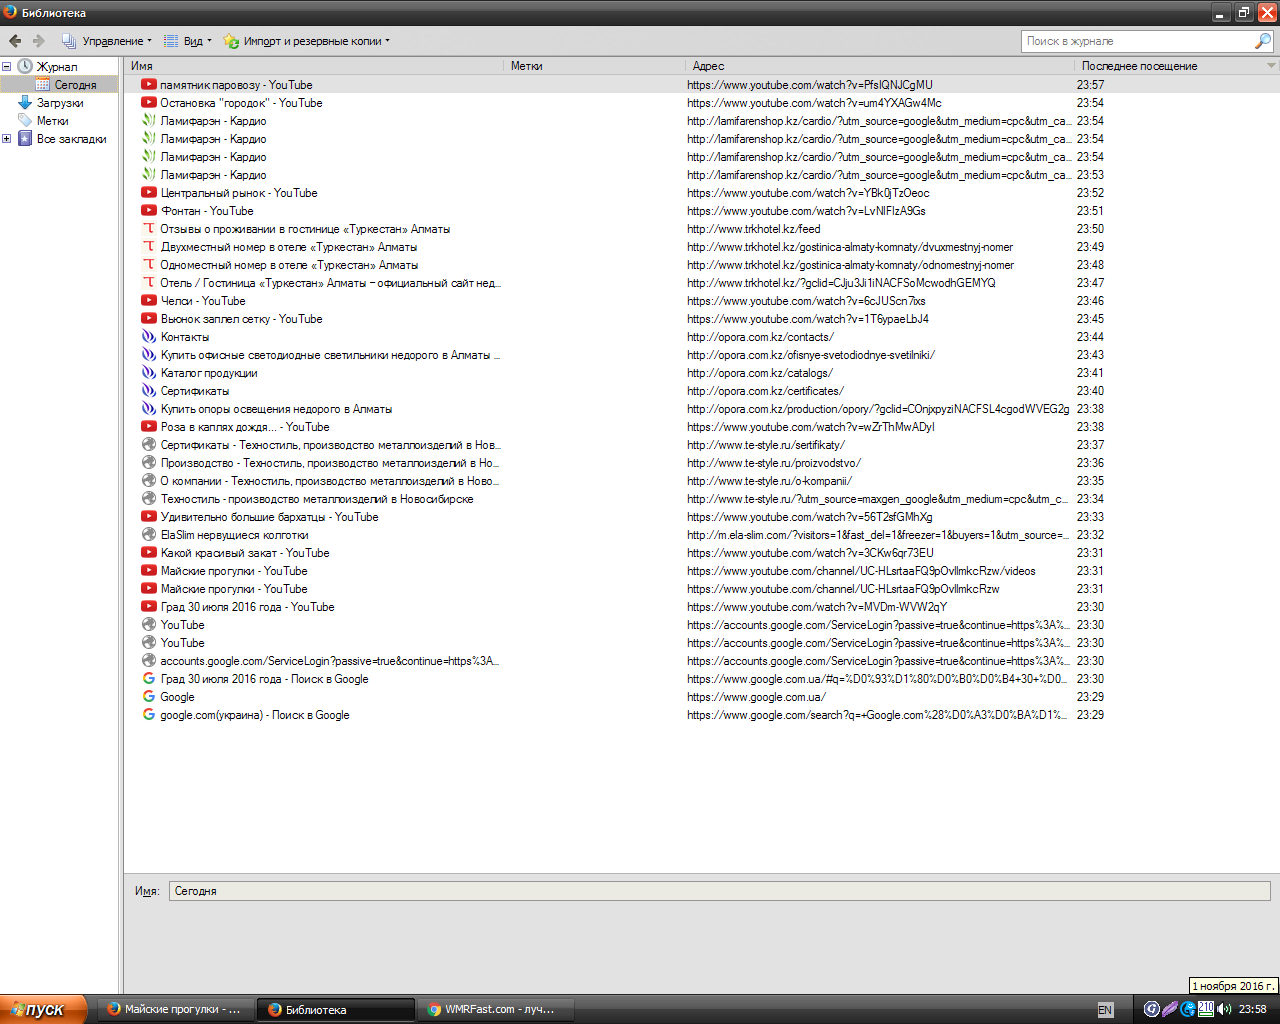Click YouTube icon of памятник паровозу row
Viewport: 1280px width, 1024px height.
(x=149, y=85)
